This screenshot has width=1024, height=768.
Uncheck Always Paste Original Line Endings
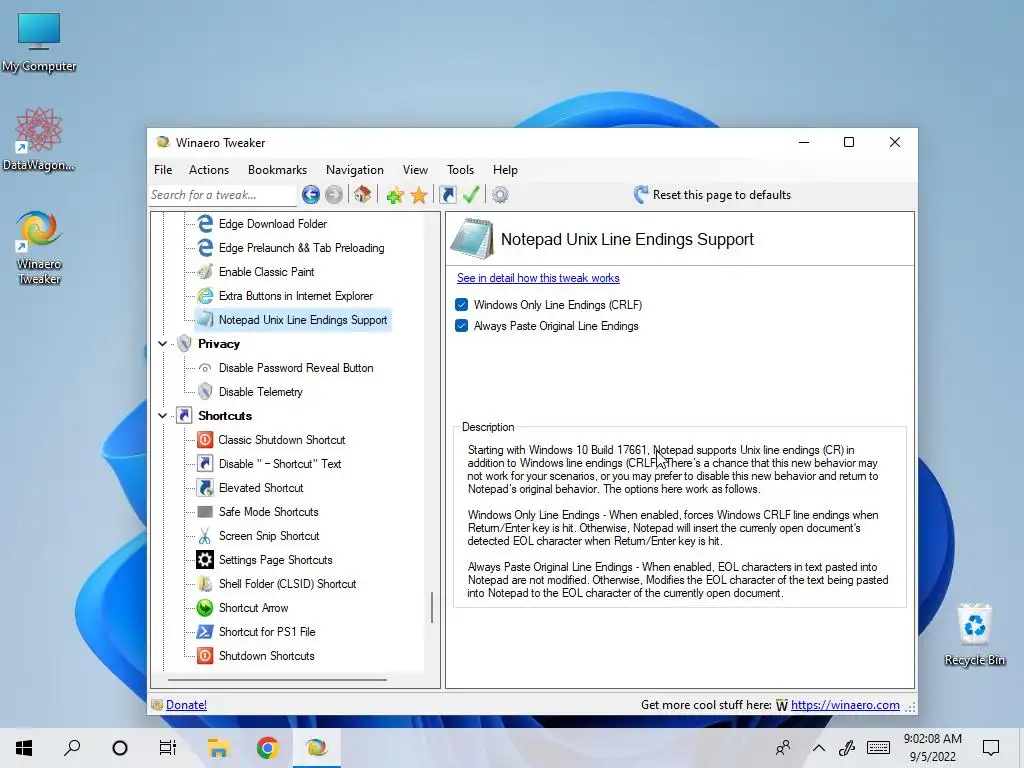pos(462,326)
